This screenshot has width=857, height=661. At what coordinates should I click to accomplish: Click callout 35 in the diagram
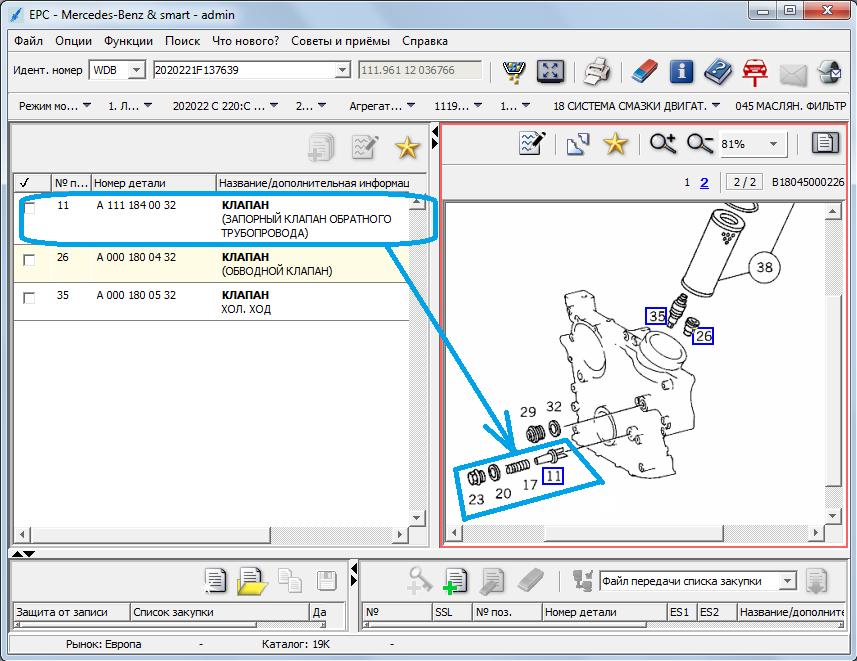(x=656, y=315)
